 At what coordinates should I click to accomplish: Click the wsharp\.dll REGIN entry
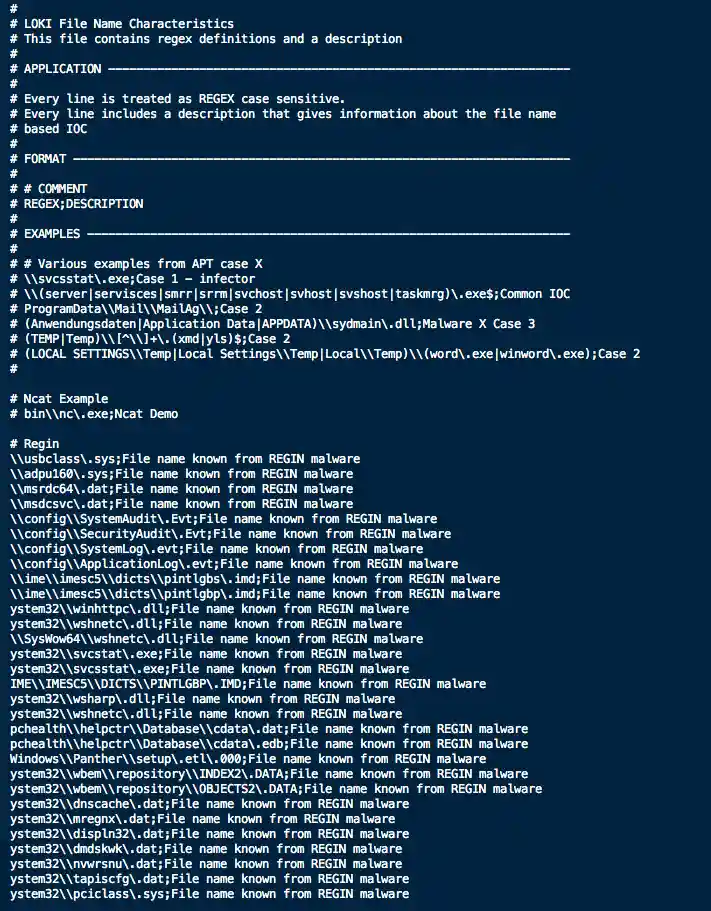[202, 699]
